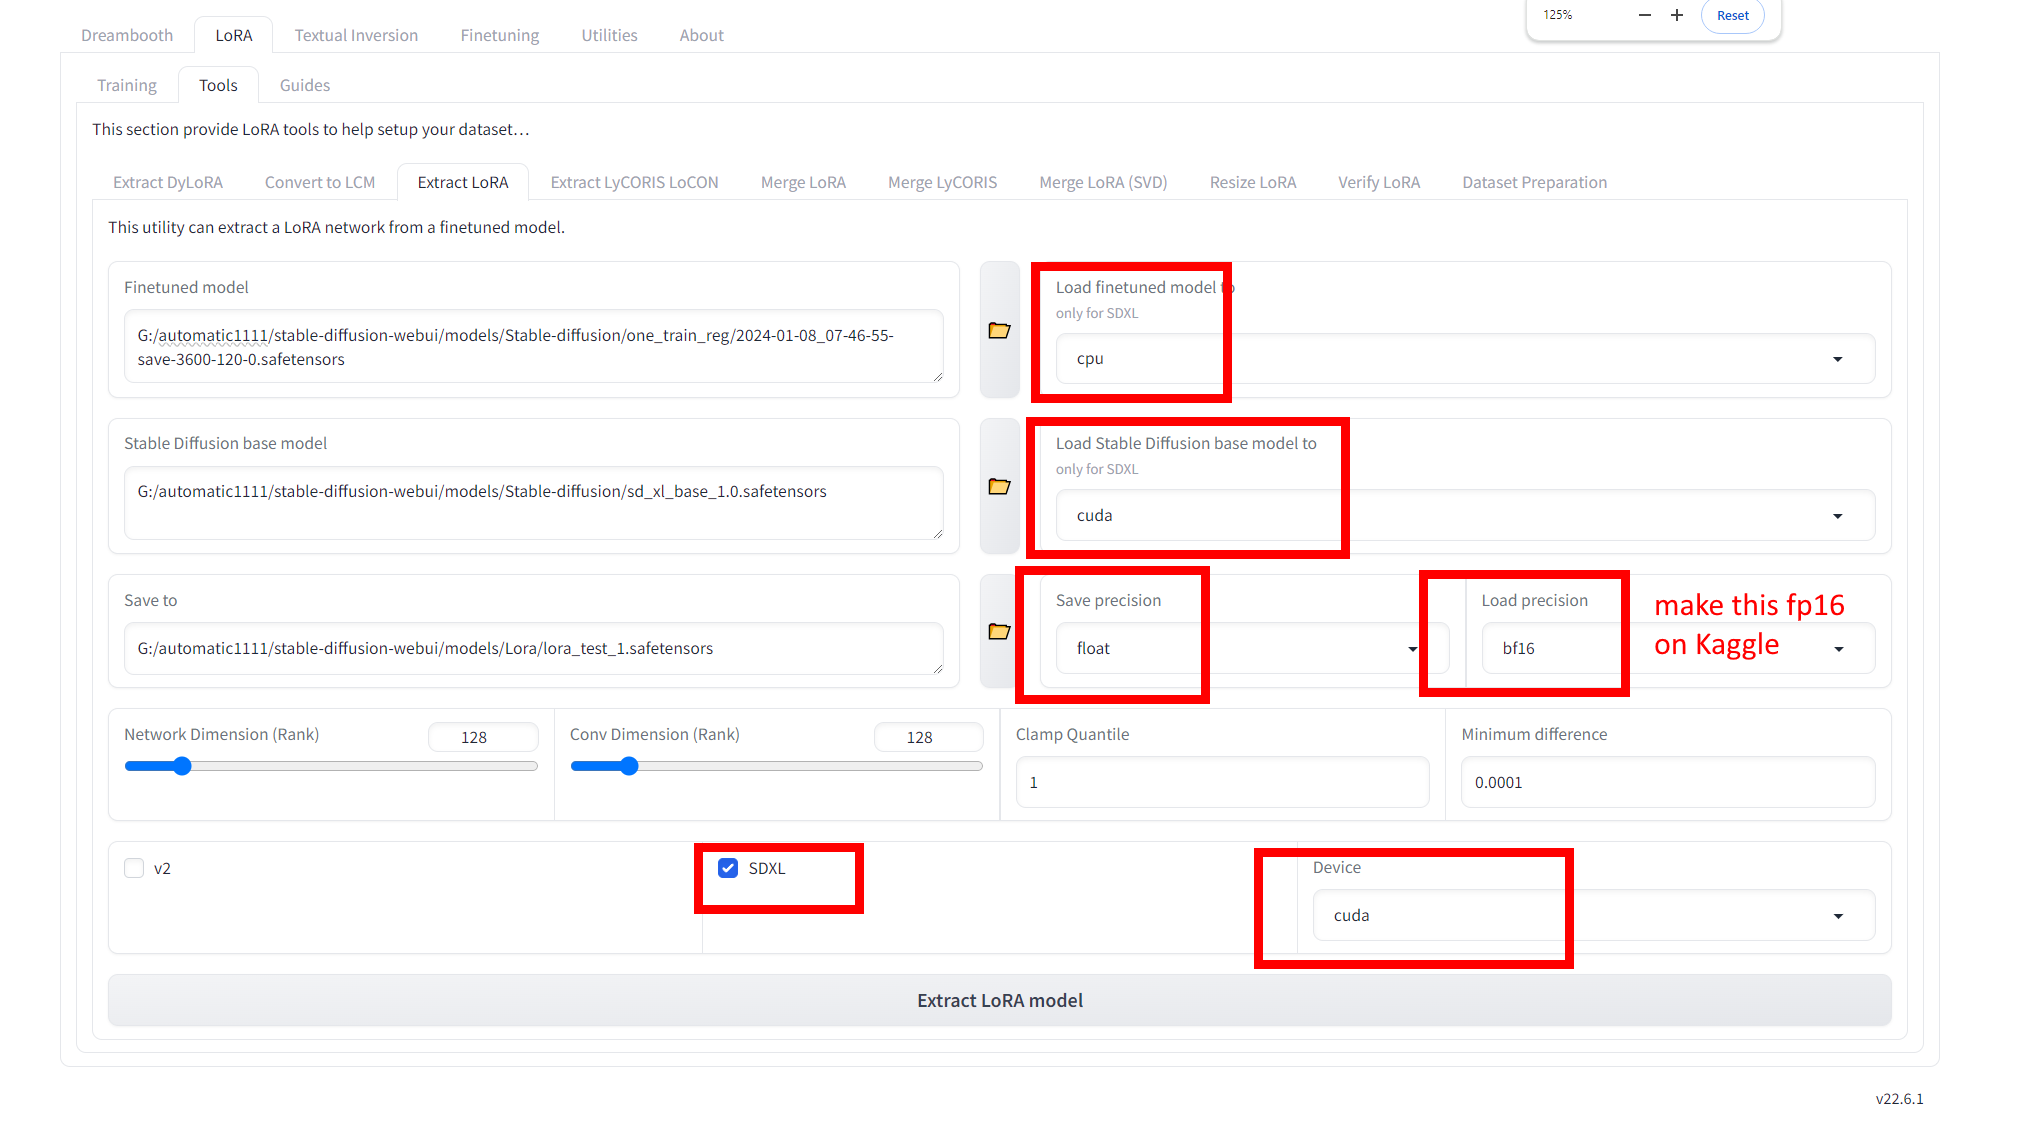The image size is (2043, 1145).
Task: Enable the v2 checkbox
Action: [134, 868]
